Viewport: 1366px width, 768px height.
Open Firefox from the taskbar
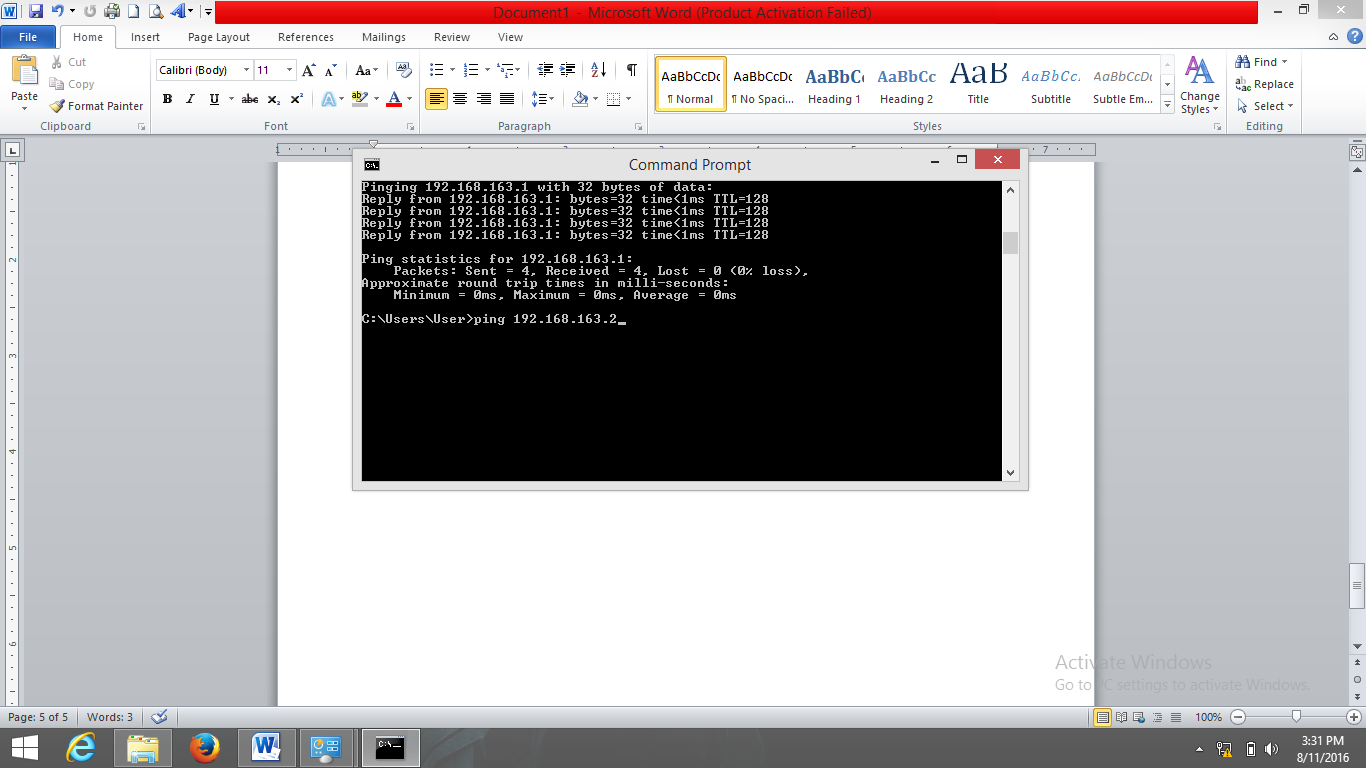205,747
